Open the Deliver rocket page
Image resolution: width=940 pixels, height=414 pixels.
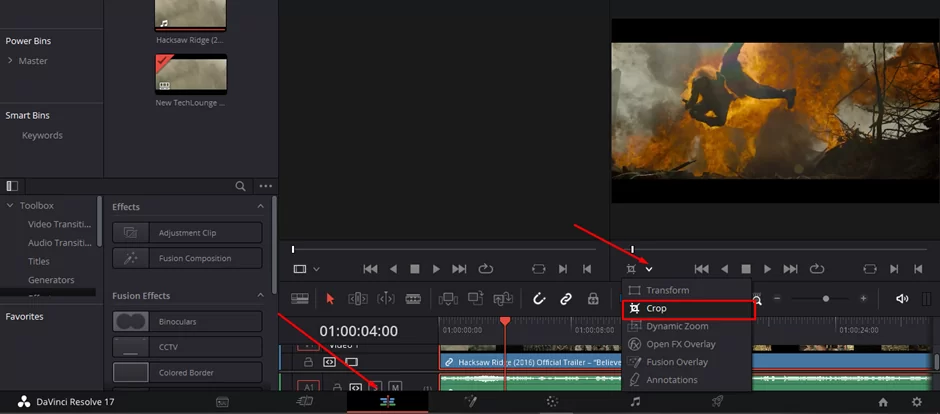tap(717, 402)
